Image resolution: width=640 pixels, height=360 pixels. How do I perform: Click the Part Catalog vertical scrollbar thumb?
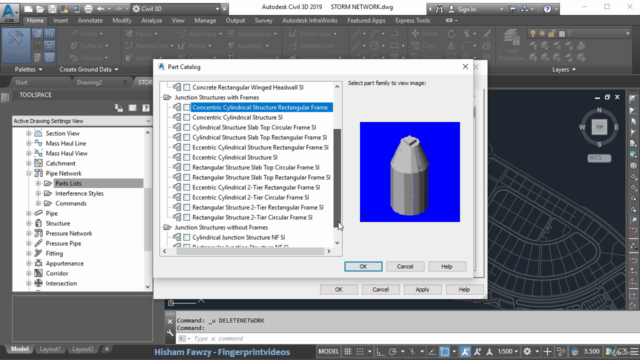pos(337,178)
